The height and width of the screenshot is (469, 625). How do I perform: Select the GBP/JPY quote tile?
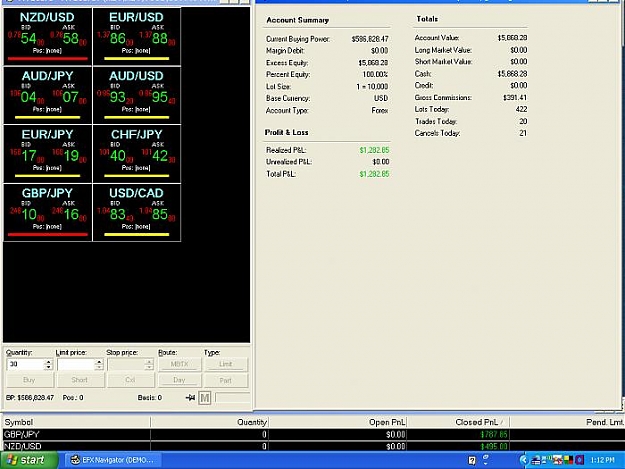47,212
